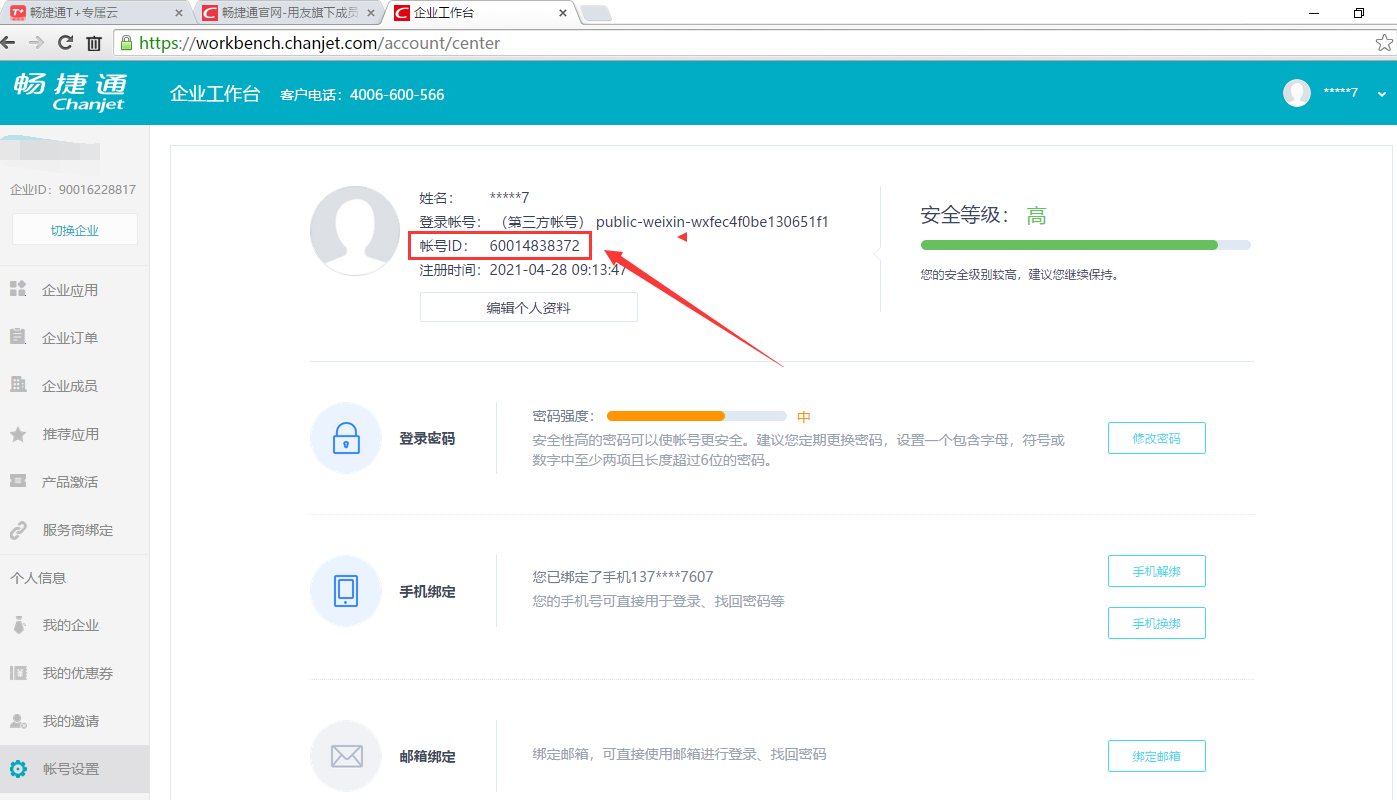This screenshot has height=800, width=1397.
Task: Click the large profile avatar picture
Action: pos(355,231)
